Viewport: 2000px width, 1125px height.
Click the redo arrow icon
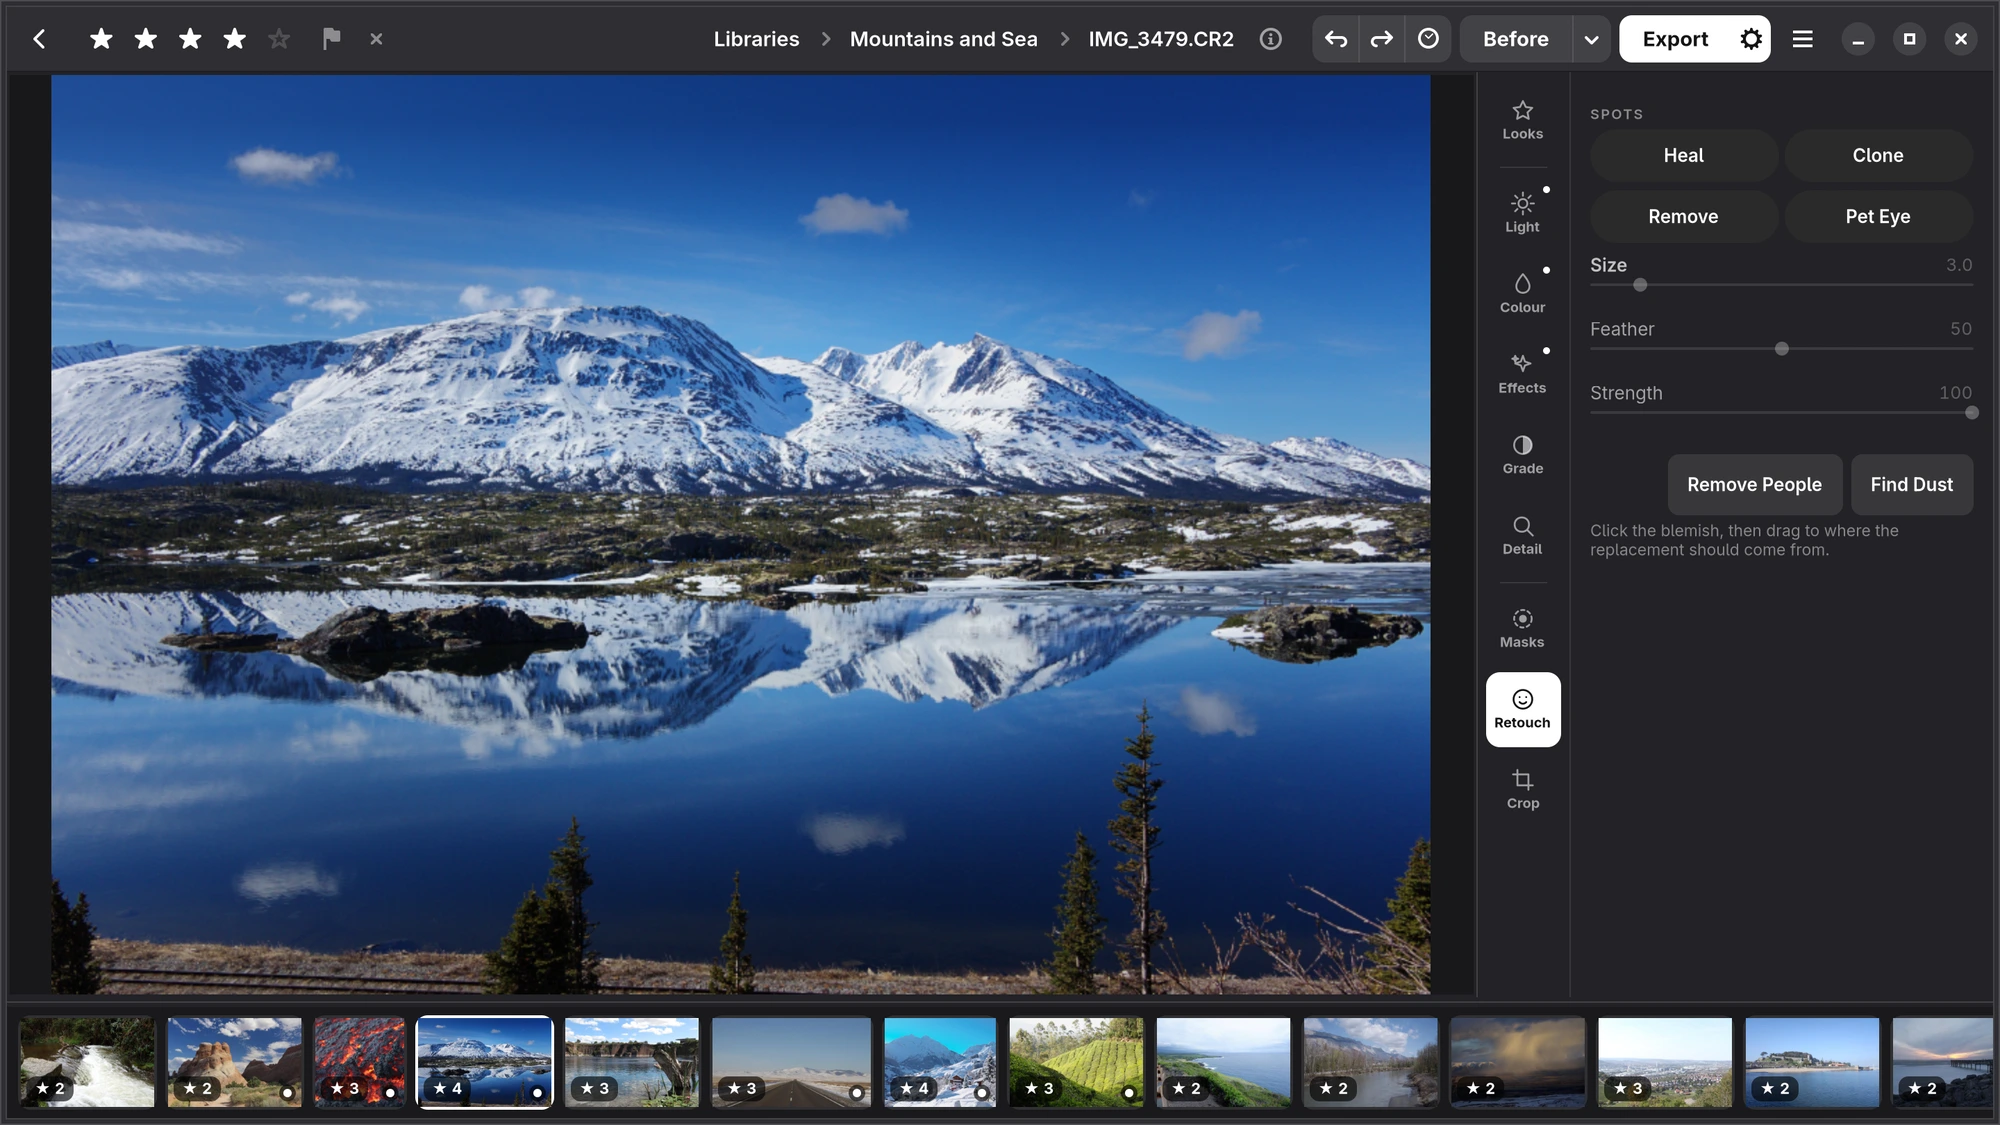[x=1381, y=39]
